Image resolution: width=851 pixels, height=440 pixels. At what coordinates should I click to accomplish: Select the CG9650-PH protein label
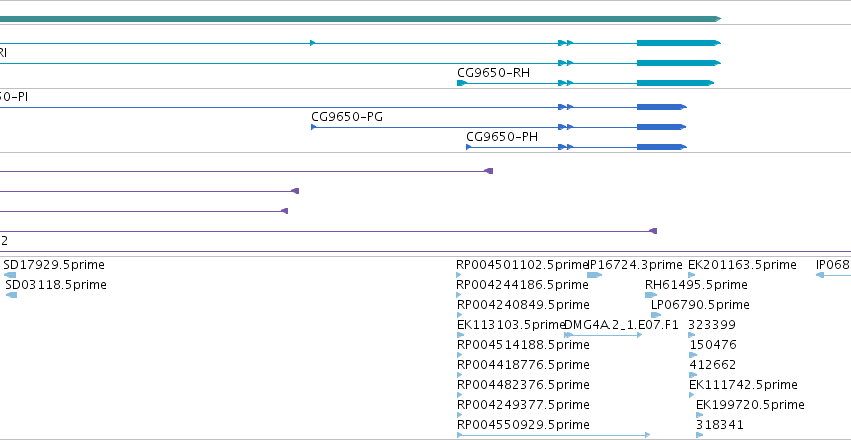point(502,137)
